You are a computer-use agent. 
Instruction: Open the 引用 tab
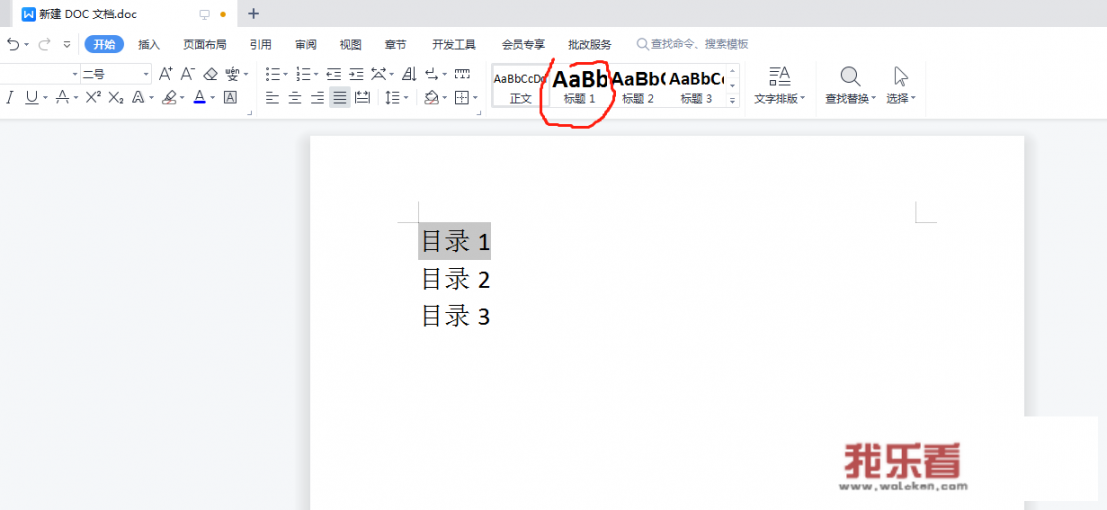click(x=261, y=45)
